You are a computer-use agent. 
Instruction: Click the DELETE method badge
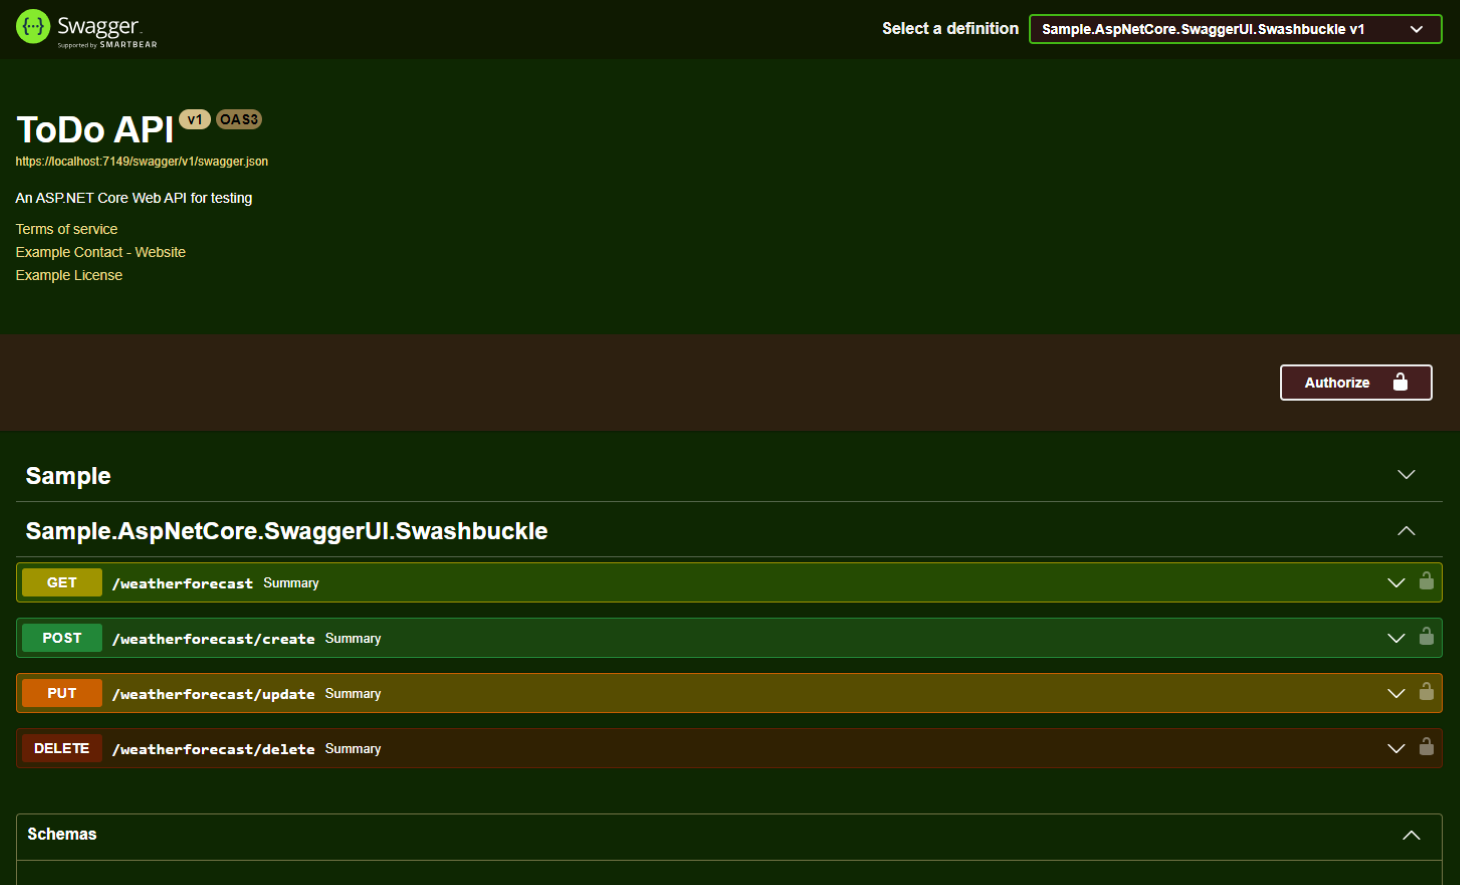coord(62,747)
